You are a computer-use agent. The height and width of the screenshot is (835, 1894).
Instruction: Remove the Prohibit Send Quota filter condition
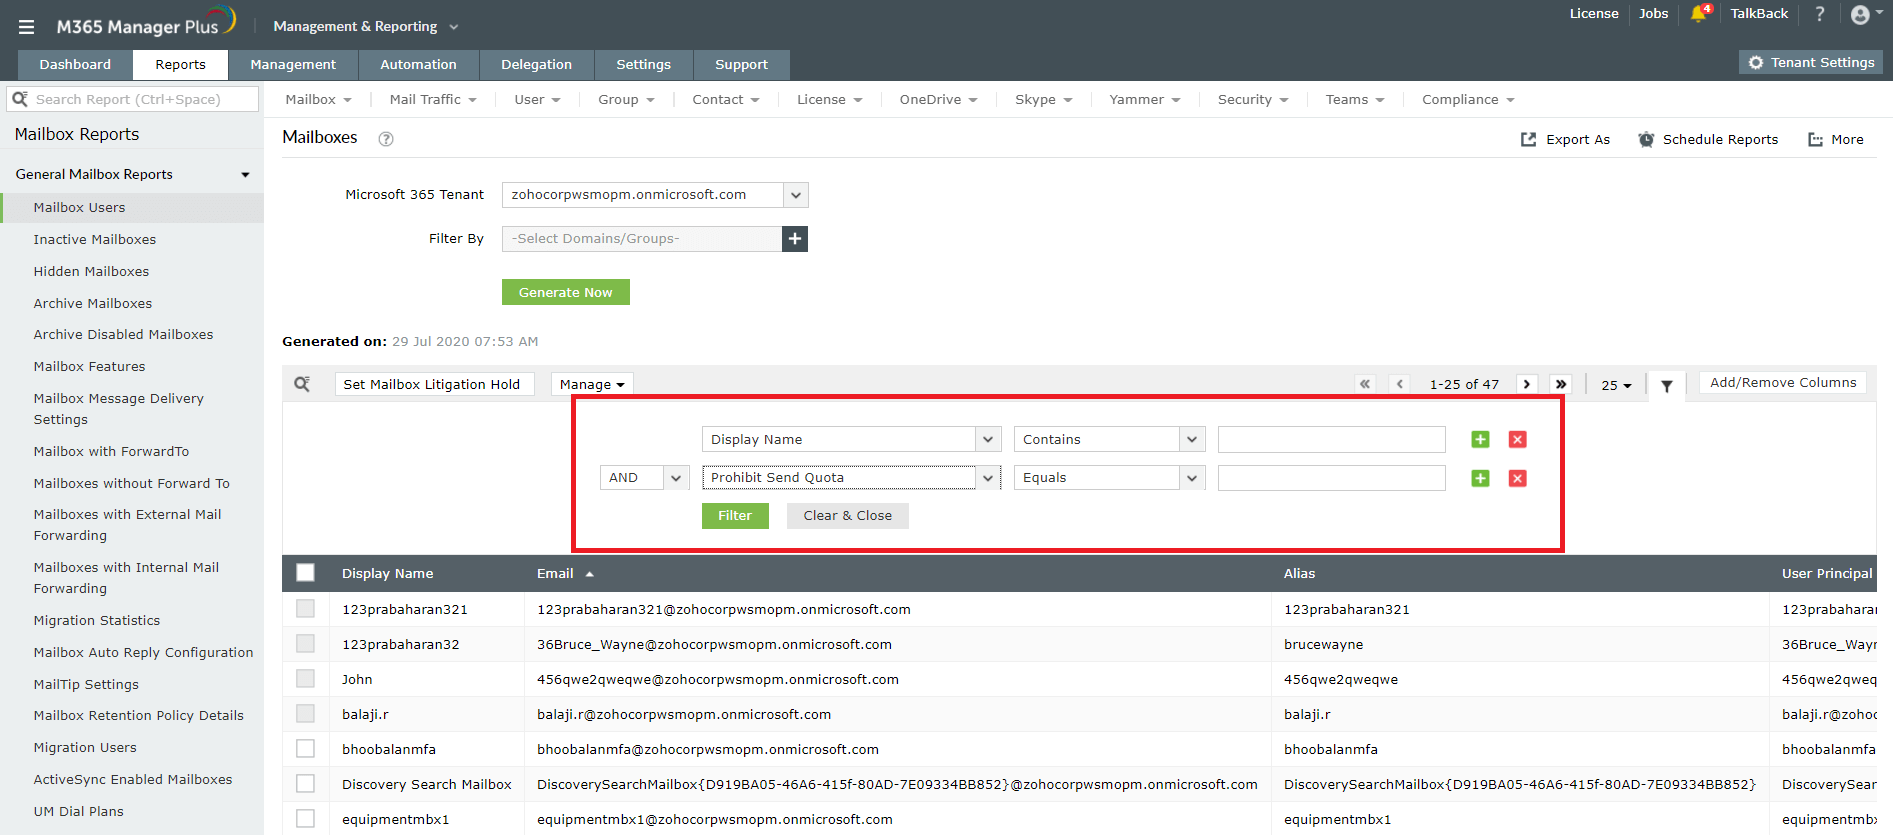[x=1518, y=478]
